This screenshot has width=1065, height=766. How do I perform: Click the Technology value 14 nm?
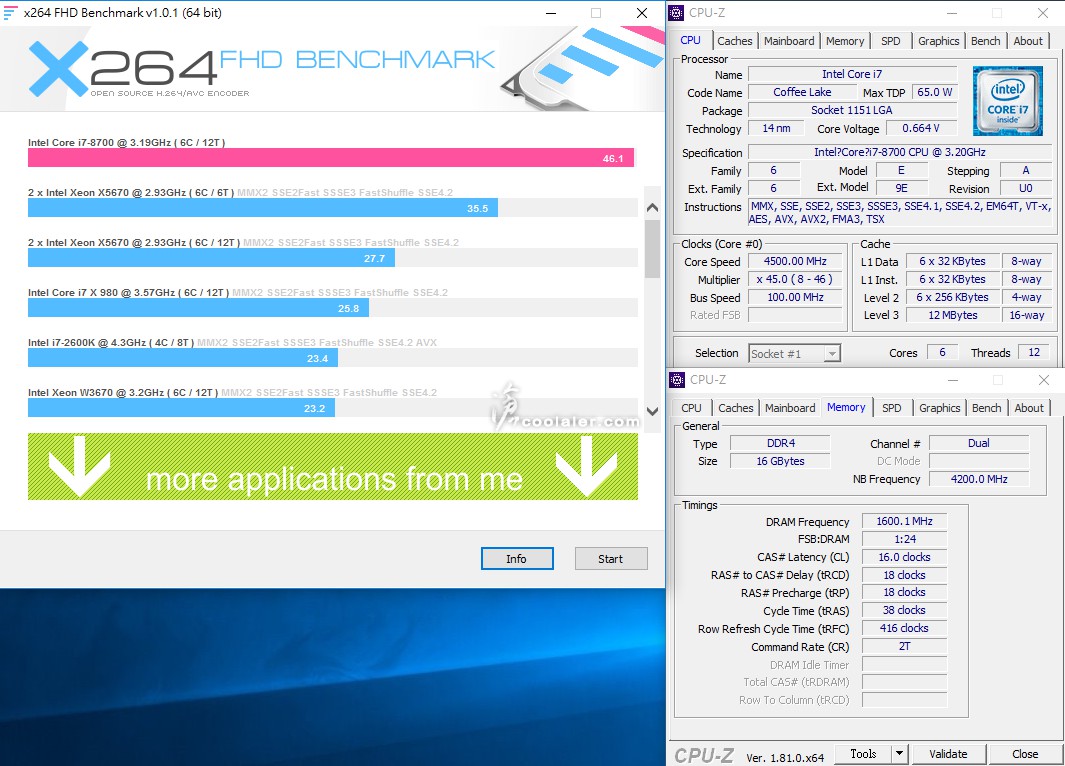[x=776, y=128]
